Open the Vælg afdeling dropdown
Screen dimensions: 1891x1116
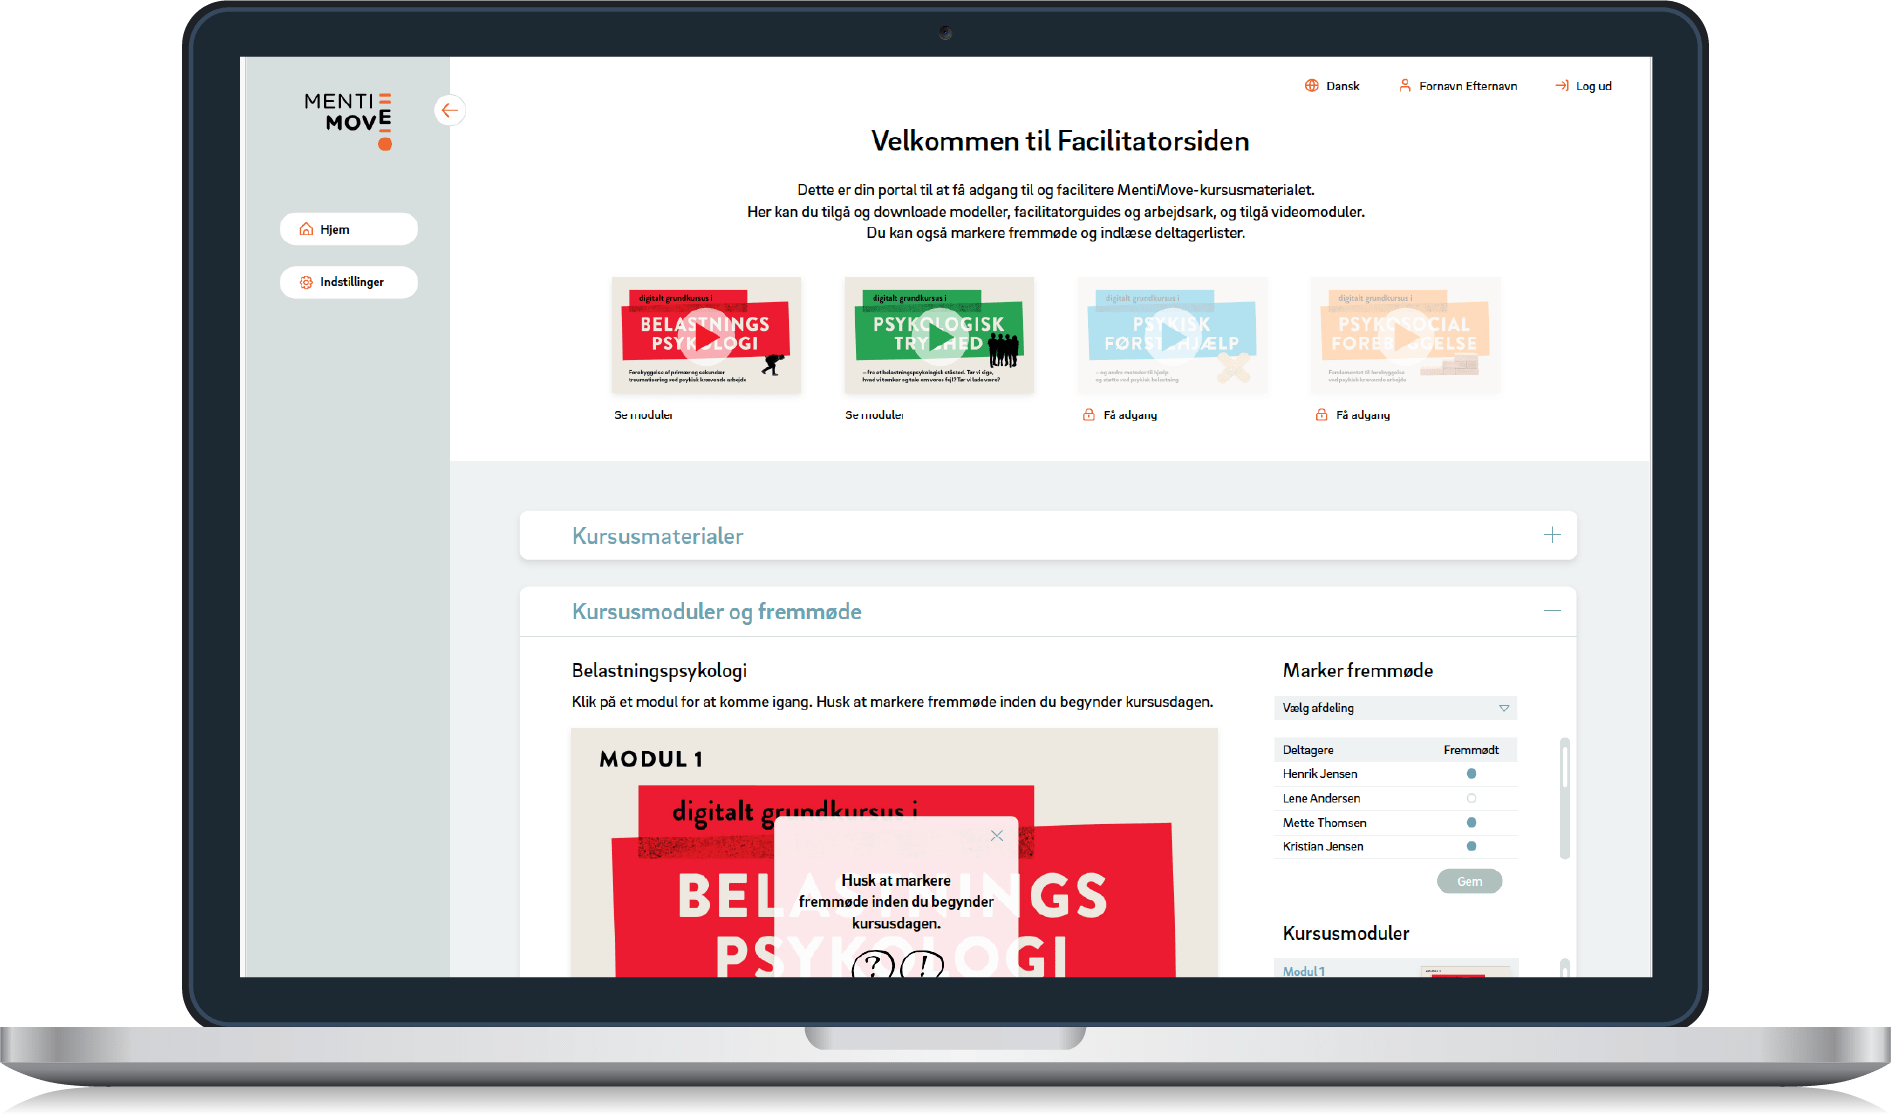click(1395, 708)
